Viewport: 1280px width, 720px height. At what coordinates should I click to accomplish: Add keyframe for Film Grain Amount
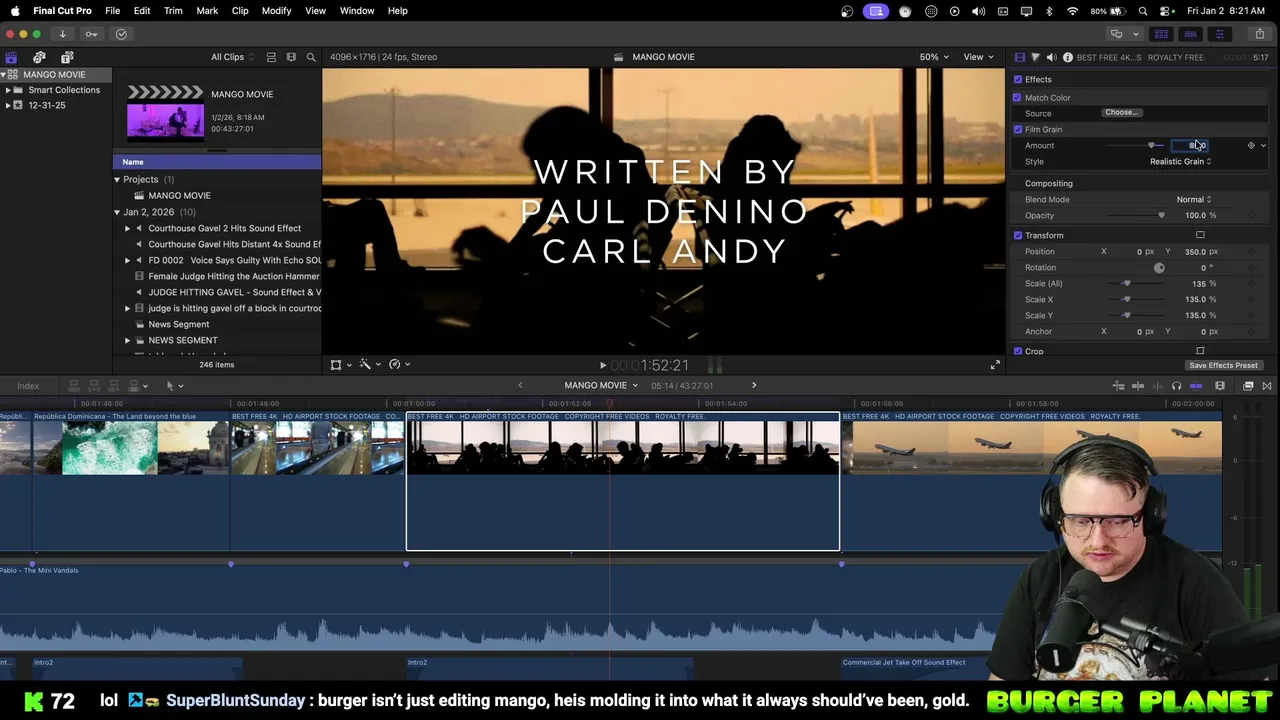[x=1250, y=145]
